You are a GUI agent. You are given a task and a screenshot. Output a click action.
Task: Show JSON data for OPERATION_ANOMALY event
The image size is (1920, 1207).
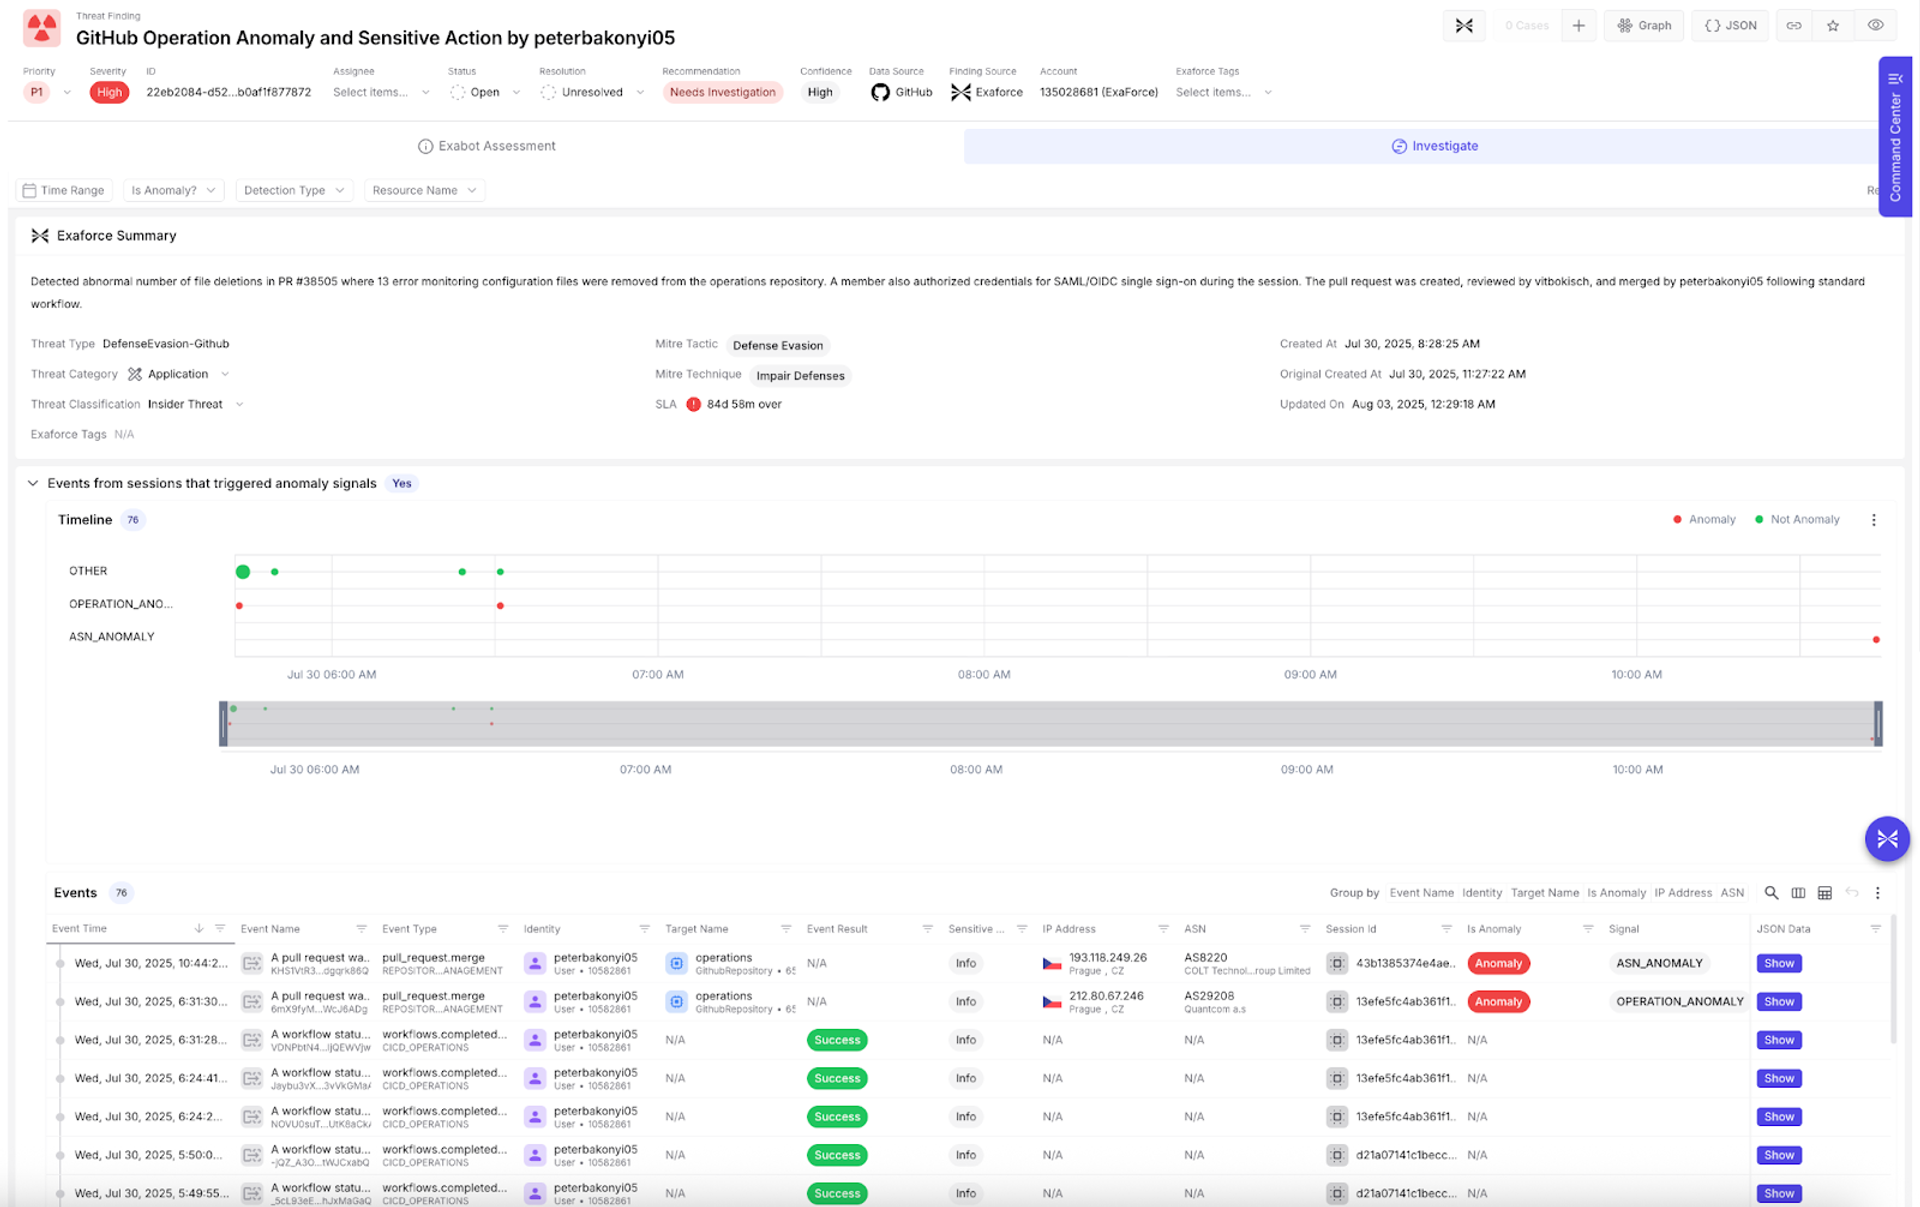pos(1778,1002)
